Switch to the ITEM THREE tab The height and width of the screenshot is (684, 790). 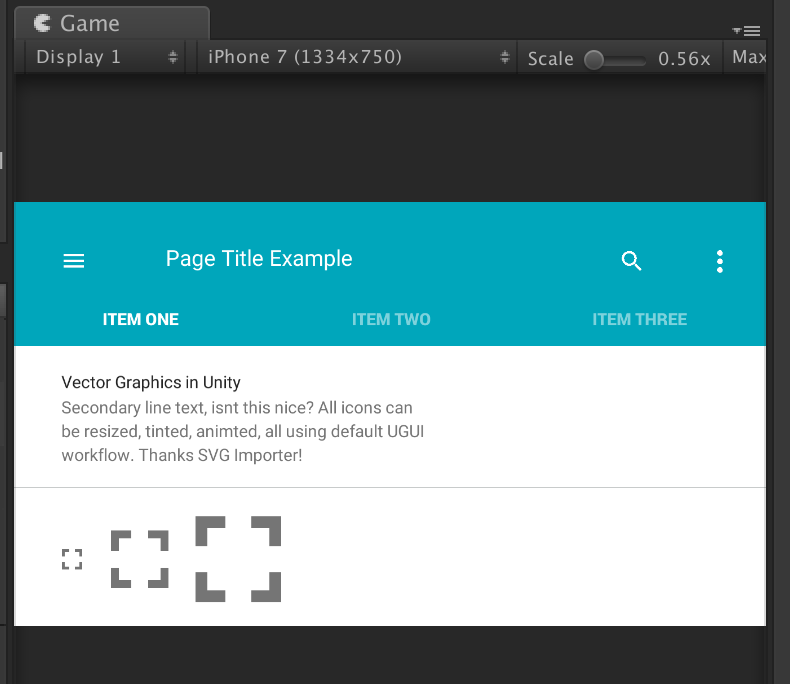[639, 319]
